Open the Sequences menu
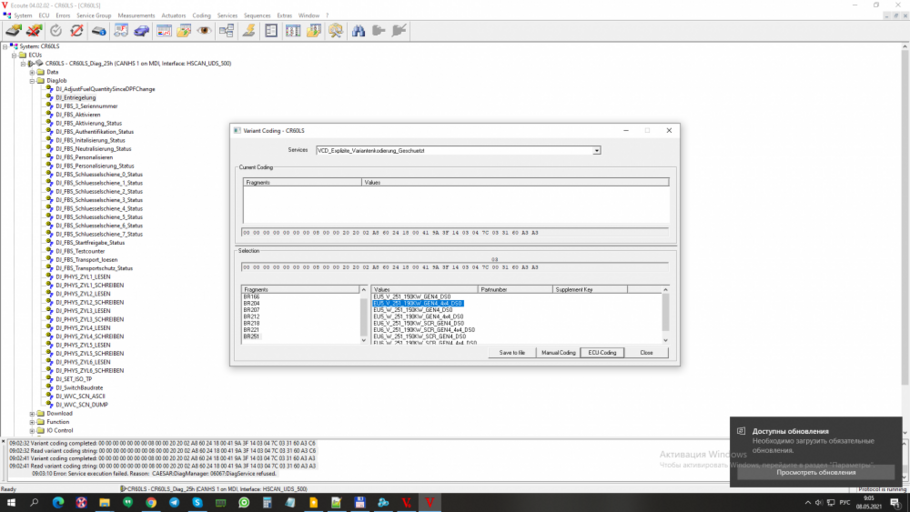 [257, 16]
